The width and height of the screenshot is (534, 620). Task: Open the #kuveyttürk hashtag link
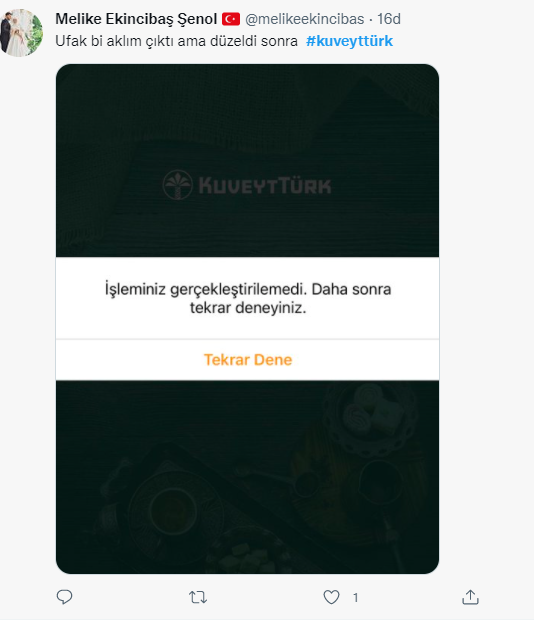click(349, 41)
